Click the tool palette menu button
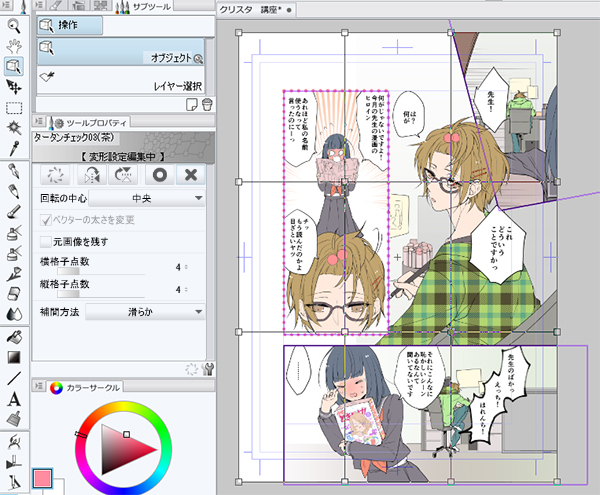The width and height of the screenshot is (600, 495). click(6, 5)
